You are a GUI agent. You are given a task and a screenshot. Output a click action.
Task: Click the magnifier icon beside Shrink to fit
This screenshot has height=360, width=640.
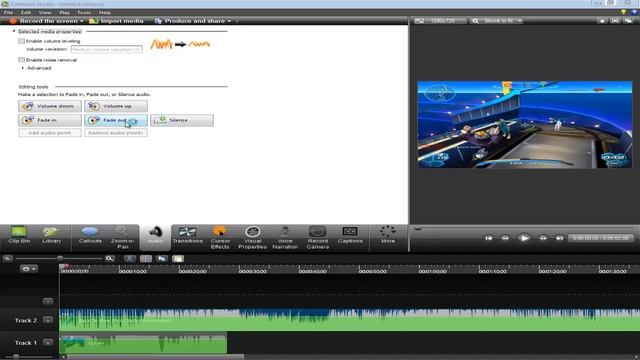point(475,21)
